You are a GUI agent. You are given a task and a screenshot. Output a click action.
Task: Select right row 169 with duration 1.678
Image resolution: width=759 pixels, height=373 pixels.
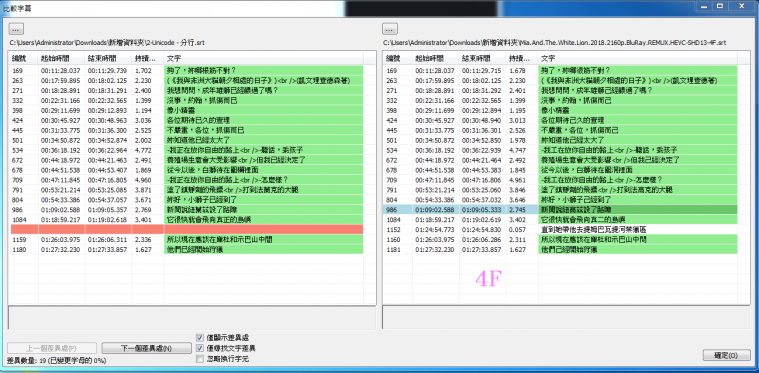[561, 70]
